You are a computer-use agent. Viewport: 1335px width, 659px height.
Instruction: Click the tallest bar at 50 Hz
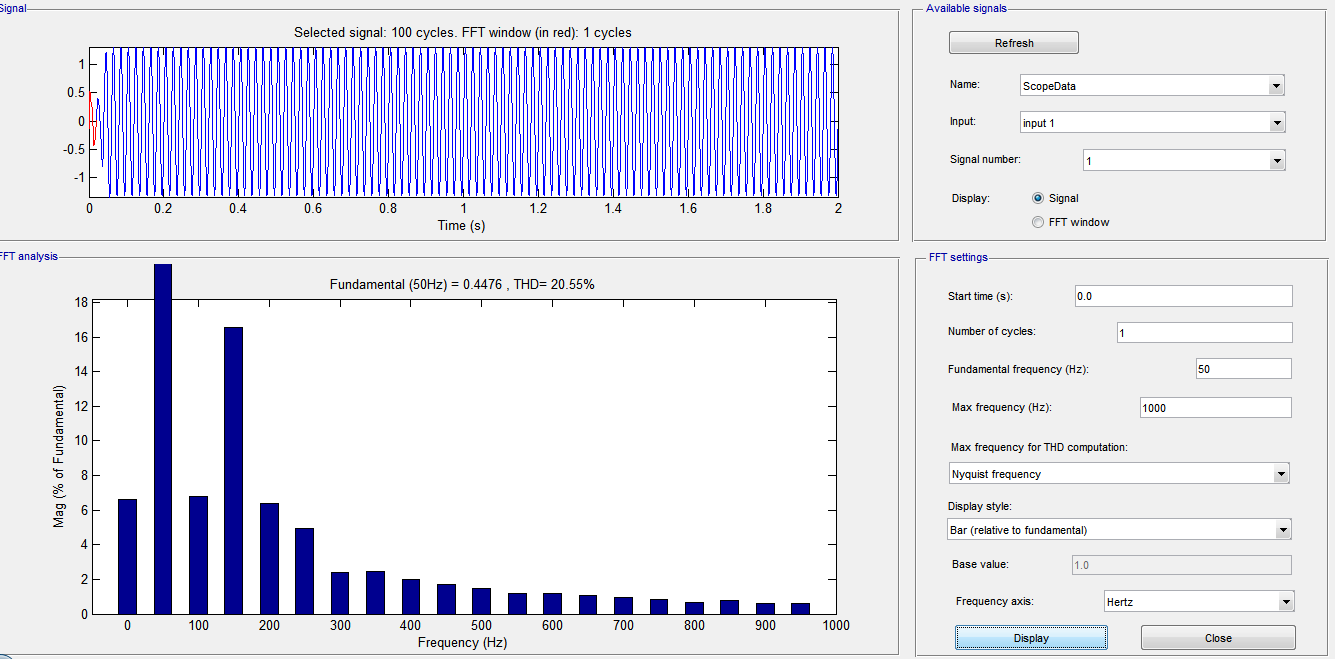pos(163,440)
